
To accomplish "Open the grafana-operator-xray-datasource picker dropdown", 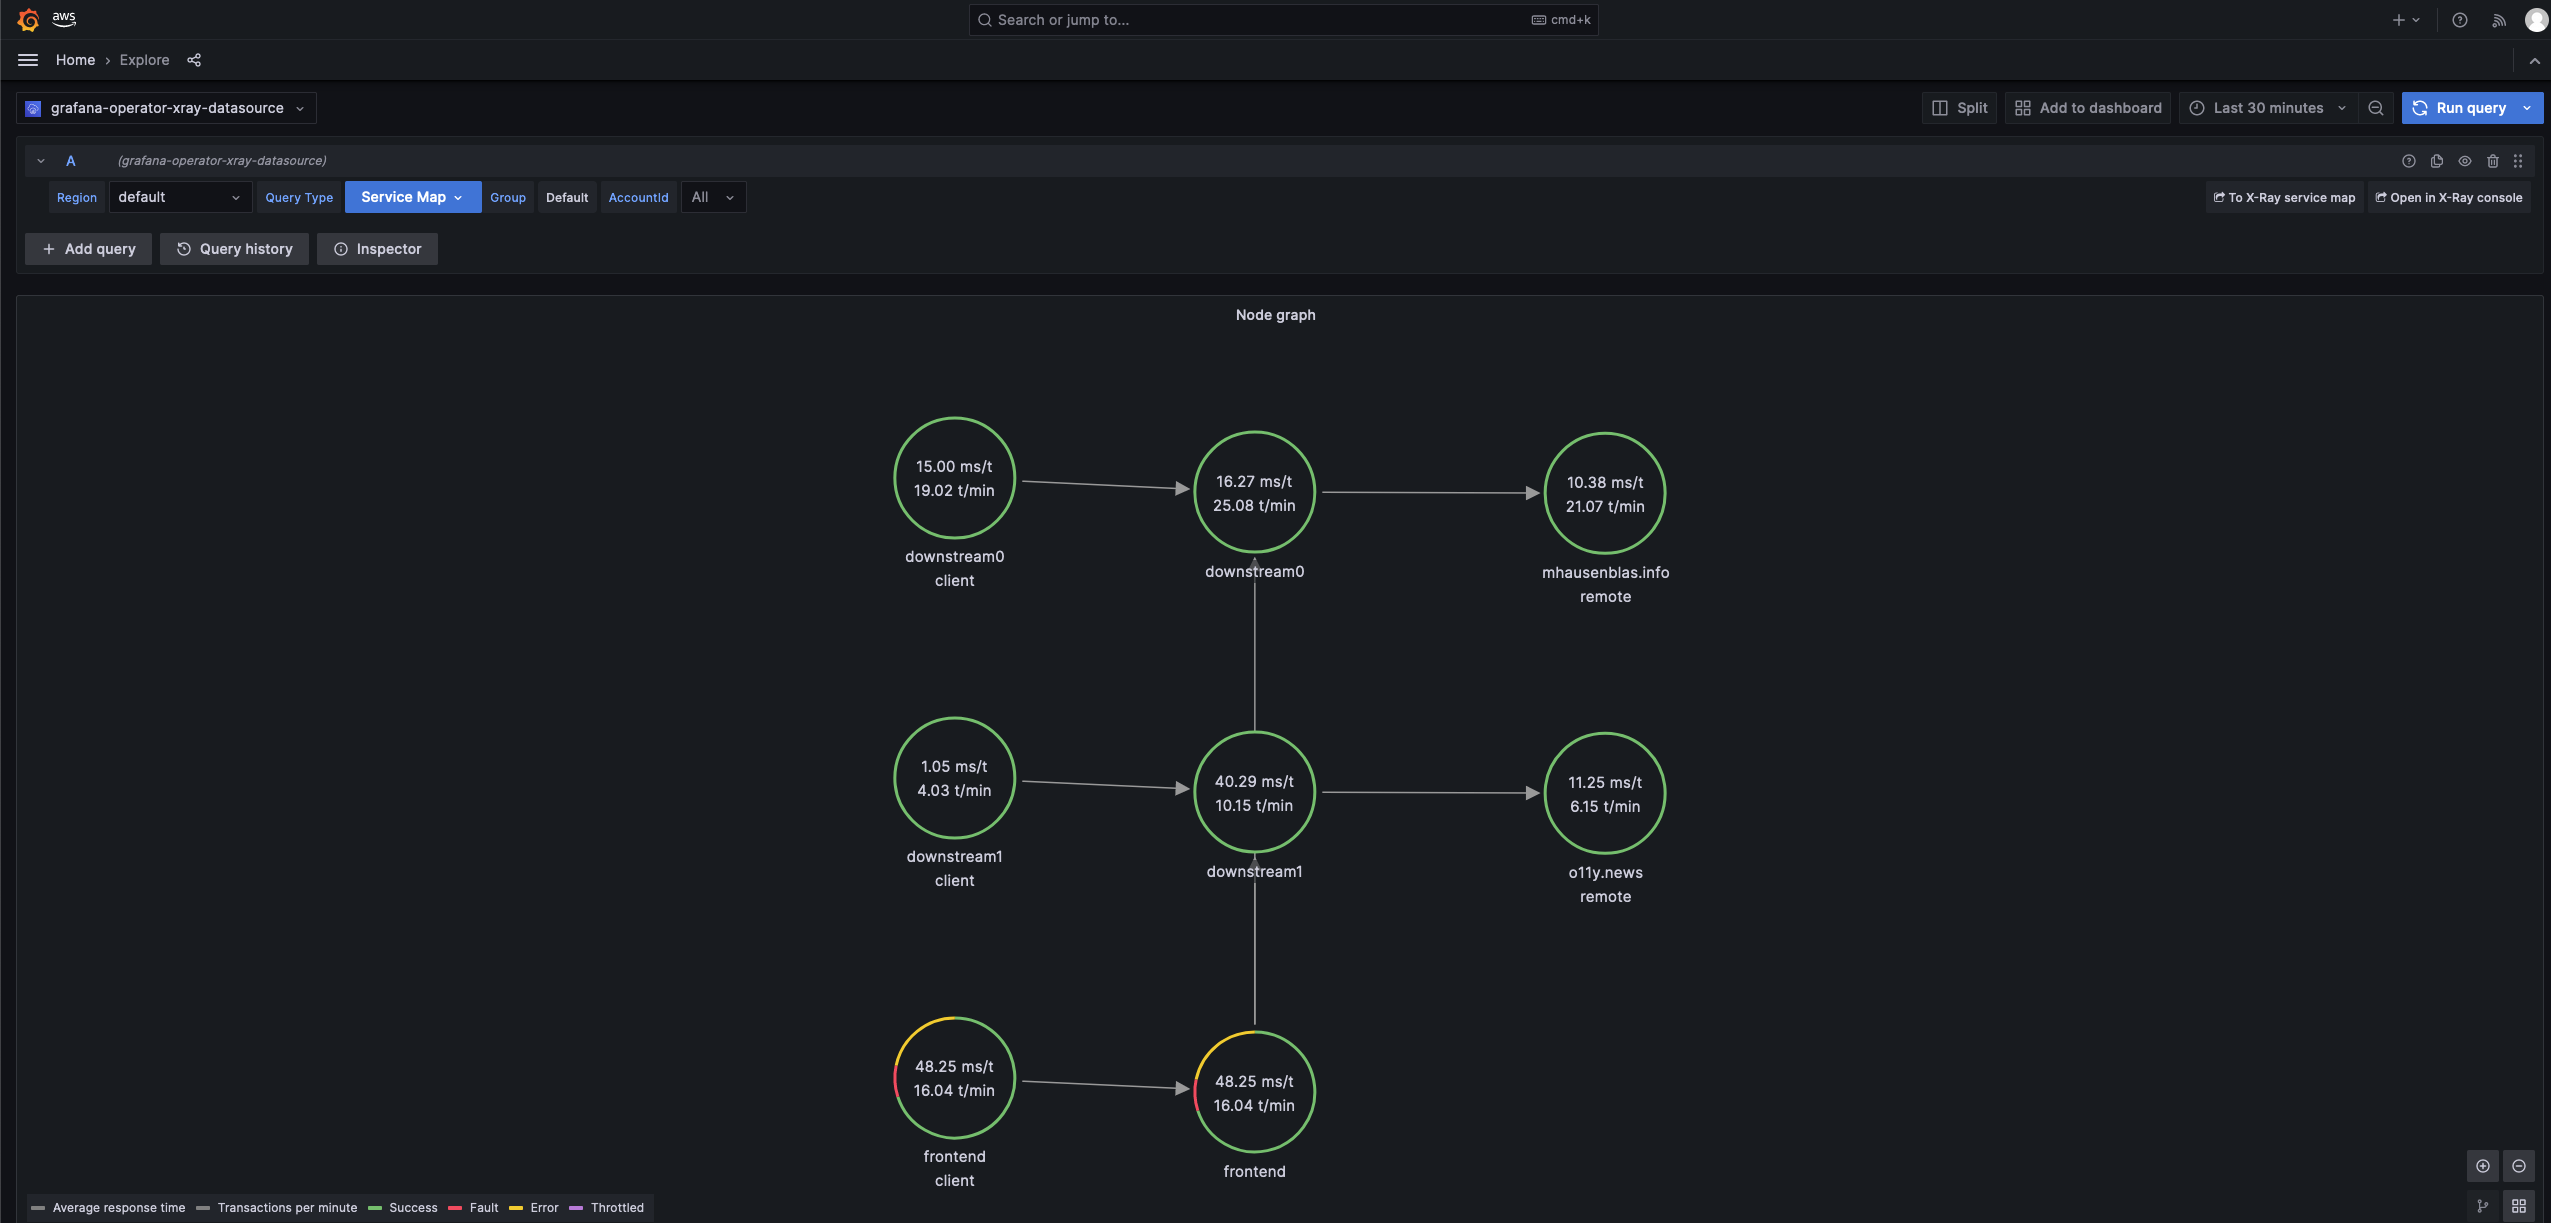I will tap(166, 108).
